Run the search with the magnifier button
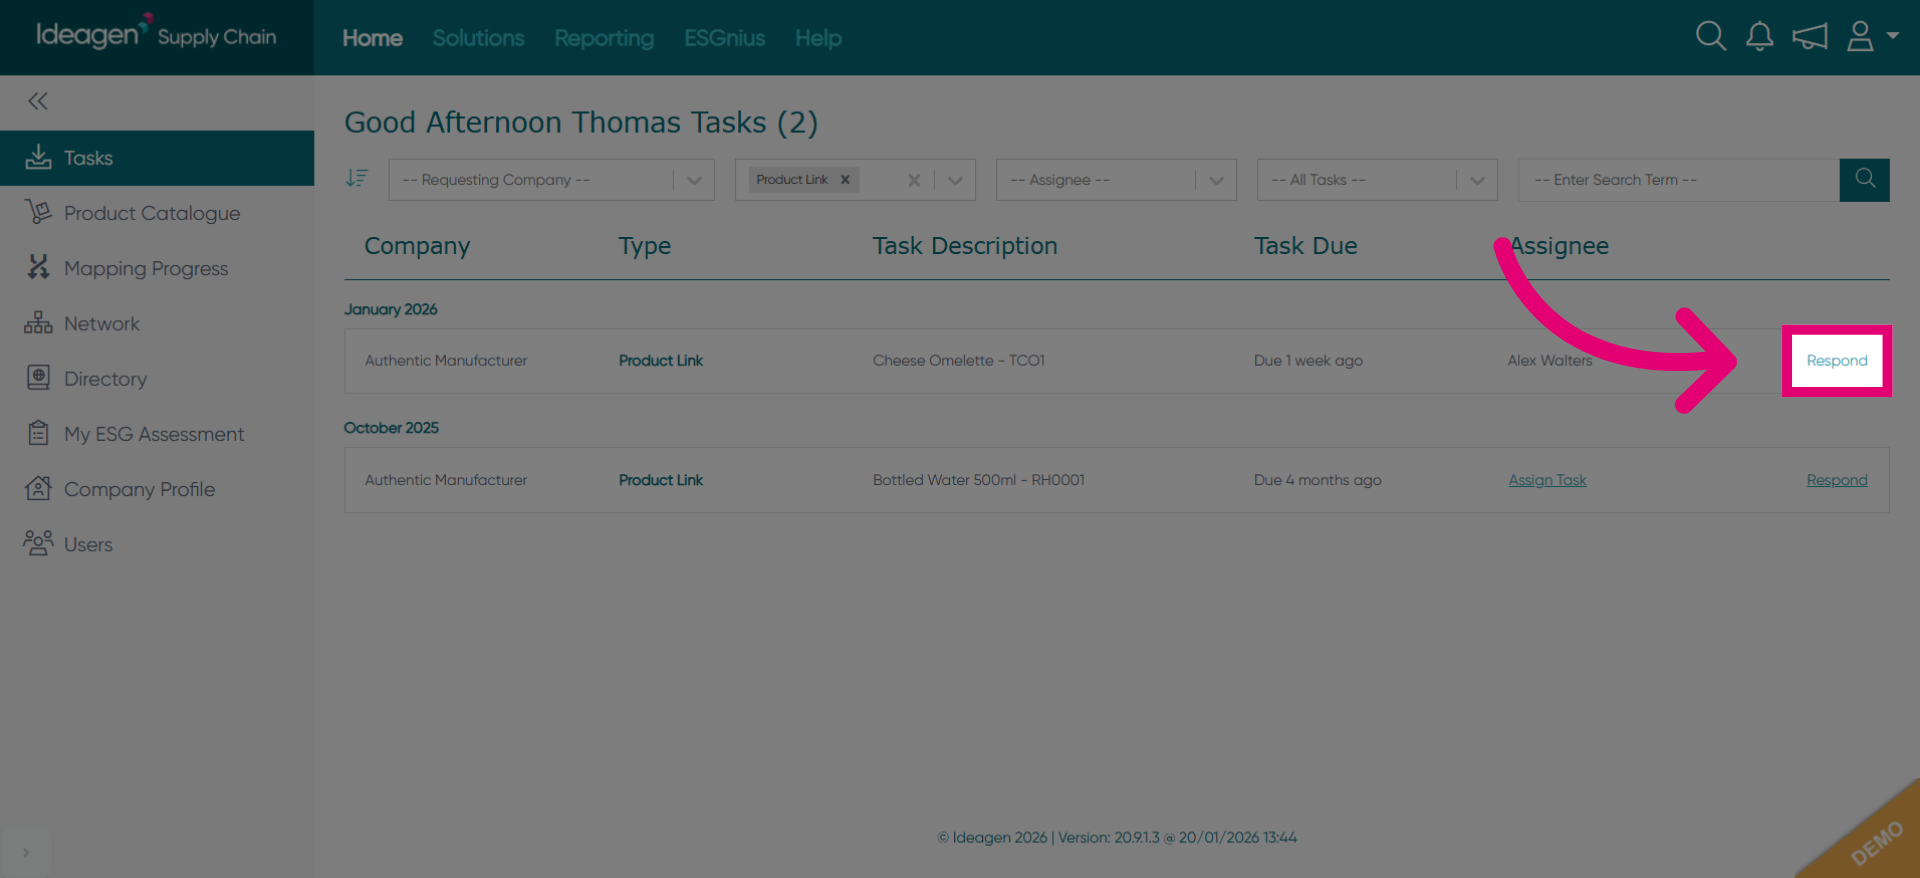The height and width of the screenshot is (878, 1920). 1865,180
